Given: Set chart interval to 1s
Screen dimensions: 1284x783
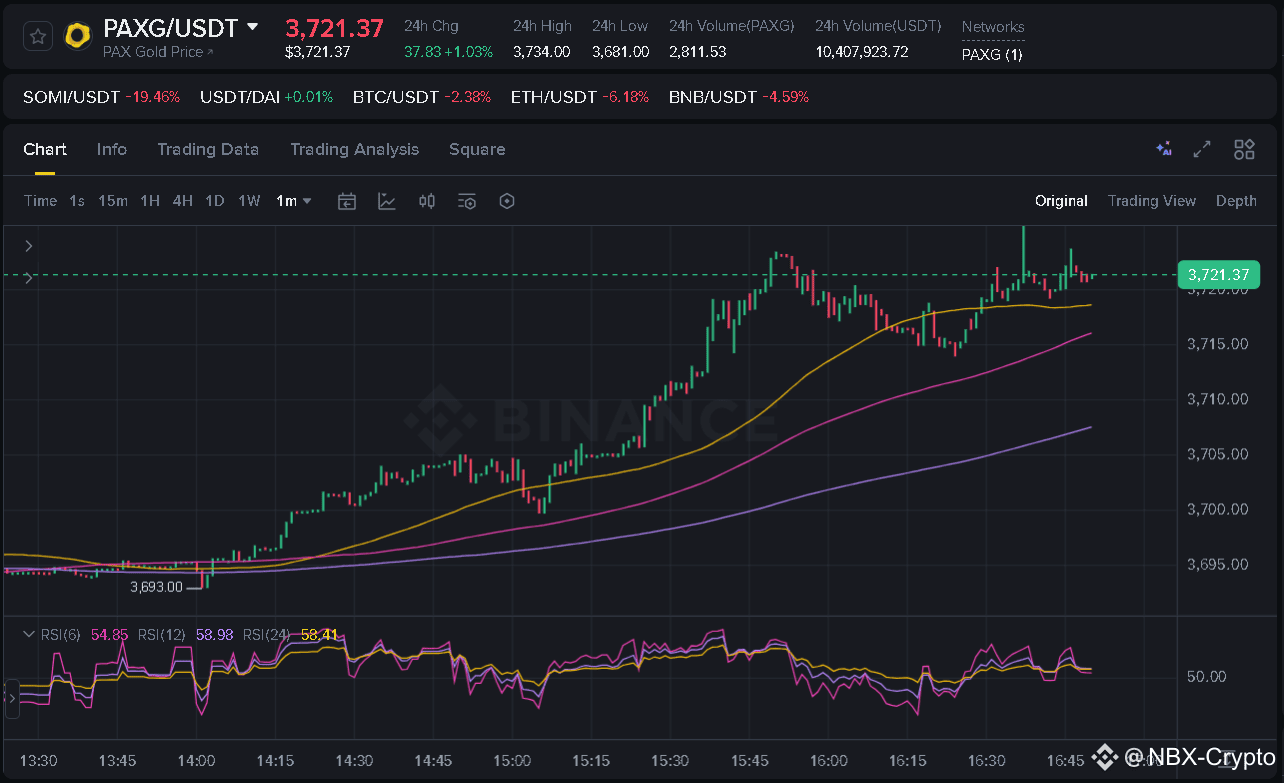Looking at the screenshot, I should (x=77, y=201).
